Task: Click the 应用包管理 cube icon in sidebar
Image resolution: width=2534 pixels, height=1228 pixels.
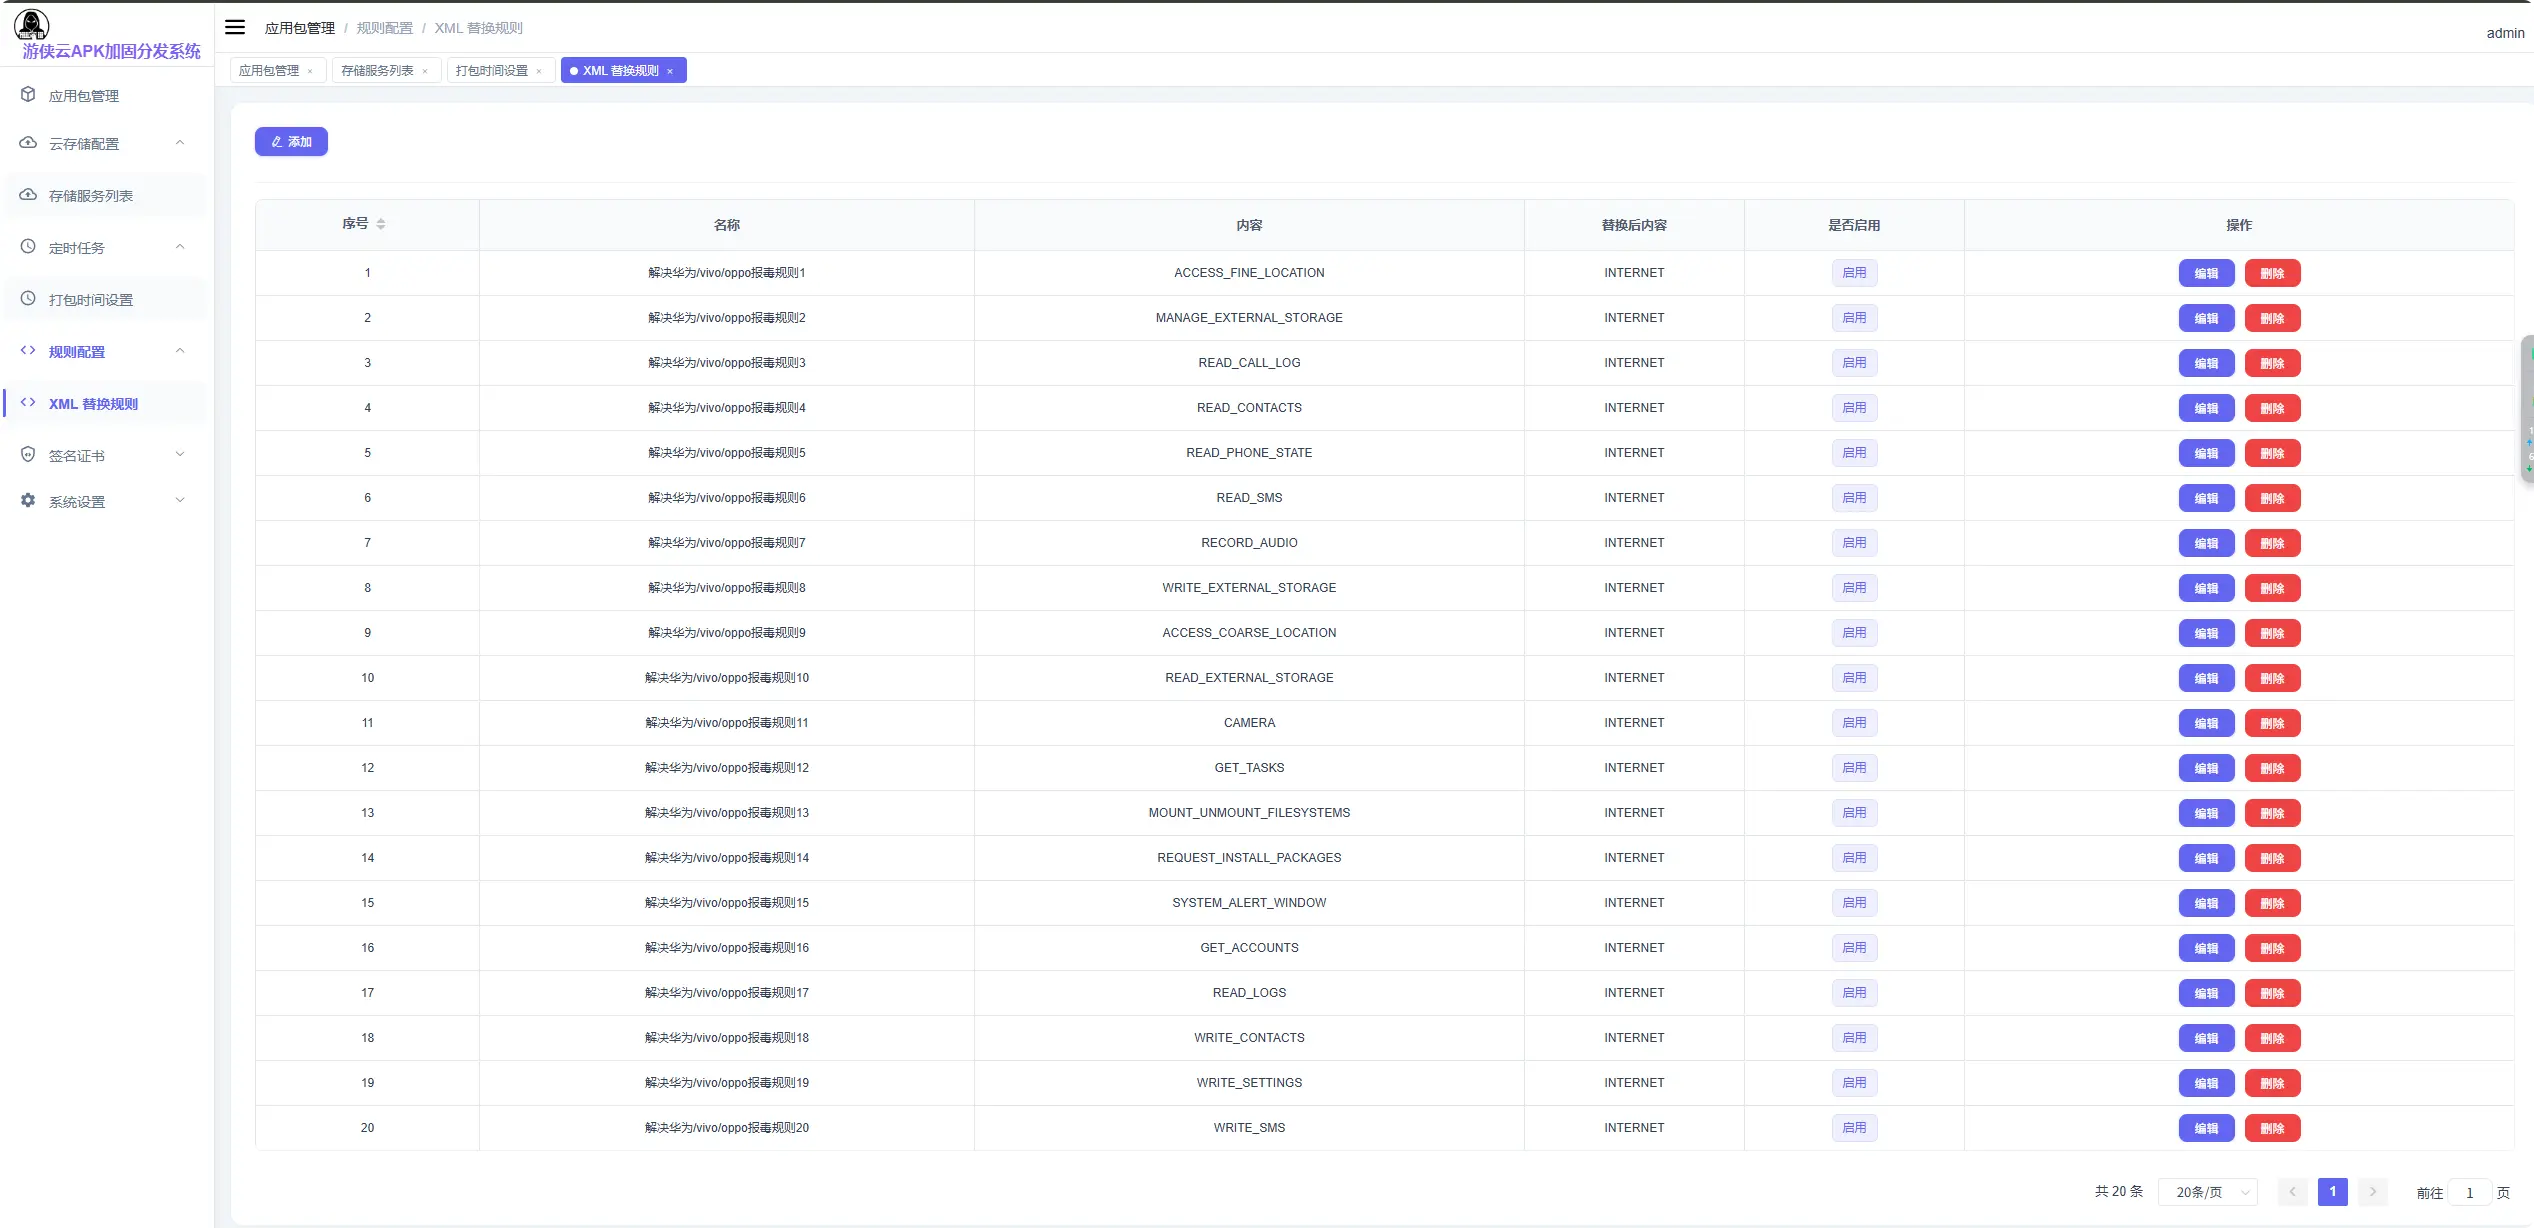Action: coord(28,95)
